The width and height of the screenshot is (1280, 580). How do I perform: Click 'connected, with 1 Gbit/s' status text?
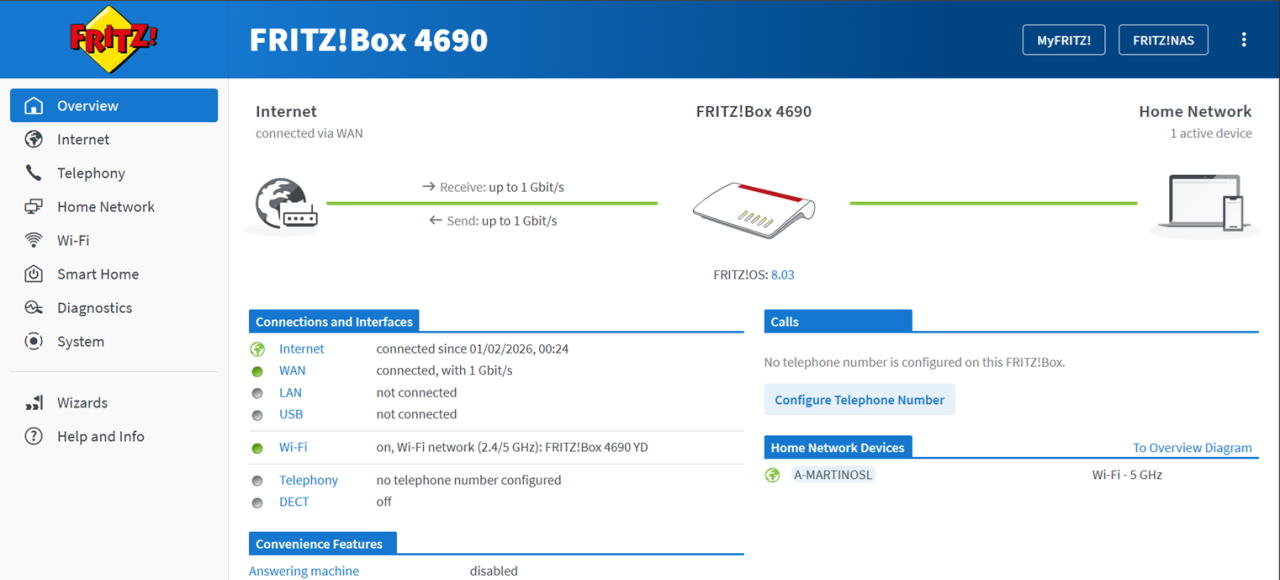(444, 370)
